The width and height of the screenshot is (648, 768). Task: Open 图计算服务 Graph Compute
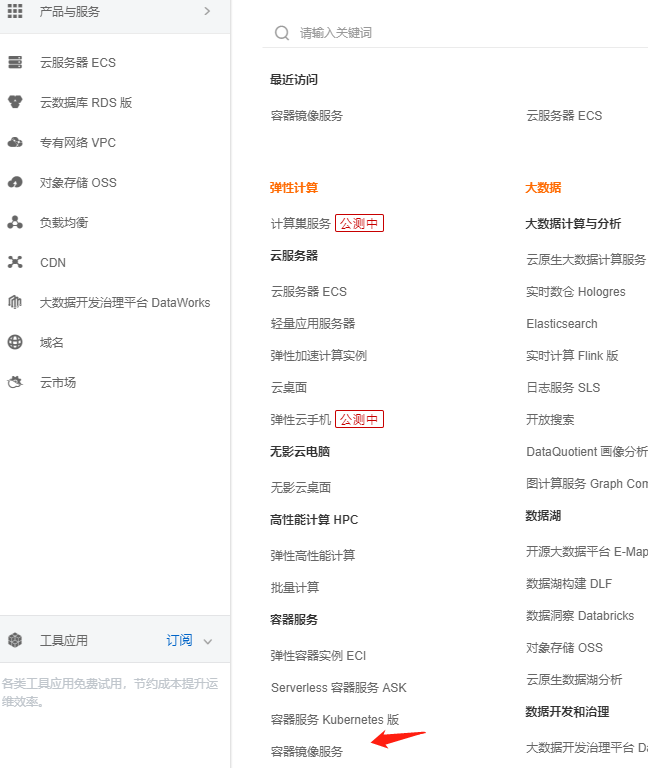[x=587, y=483]
